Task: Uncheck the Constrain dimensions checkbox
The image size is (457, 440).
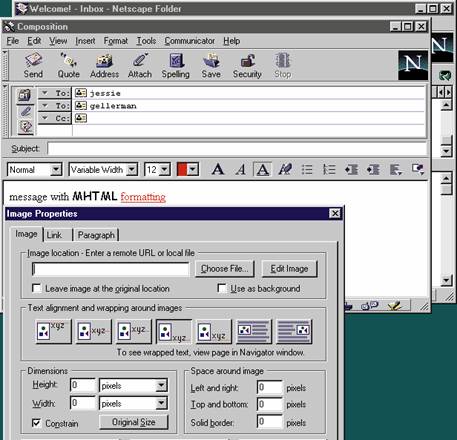Action: 36,423
